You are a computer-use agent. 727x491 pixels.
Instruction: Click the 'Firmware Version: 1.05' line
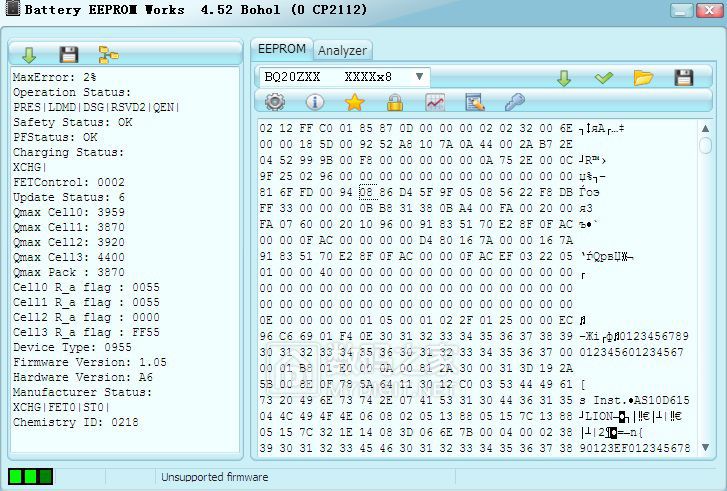tap(89, 362)
